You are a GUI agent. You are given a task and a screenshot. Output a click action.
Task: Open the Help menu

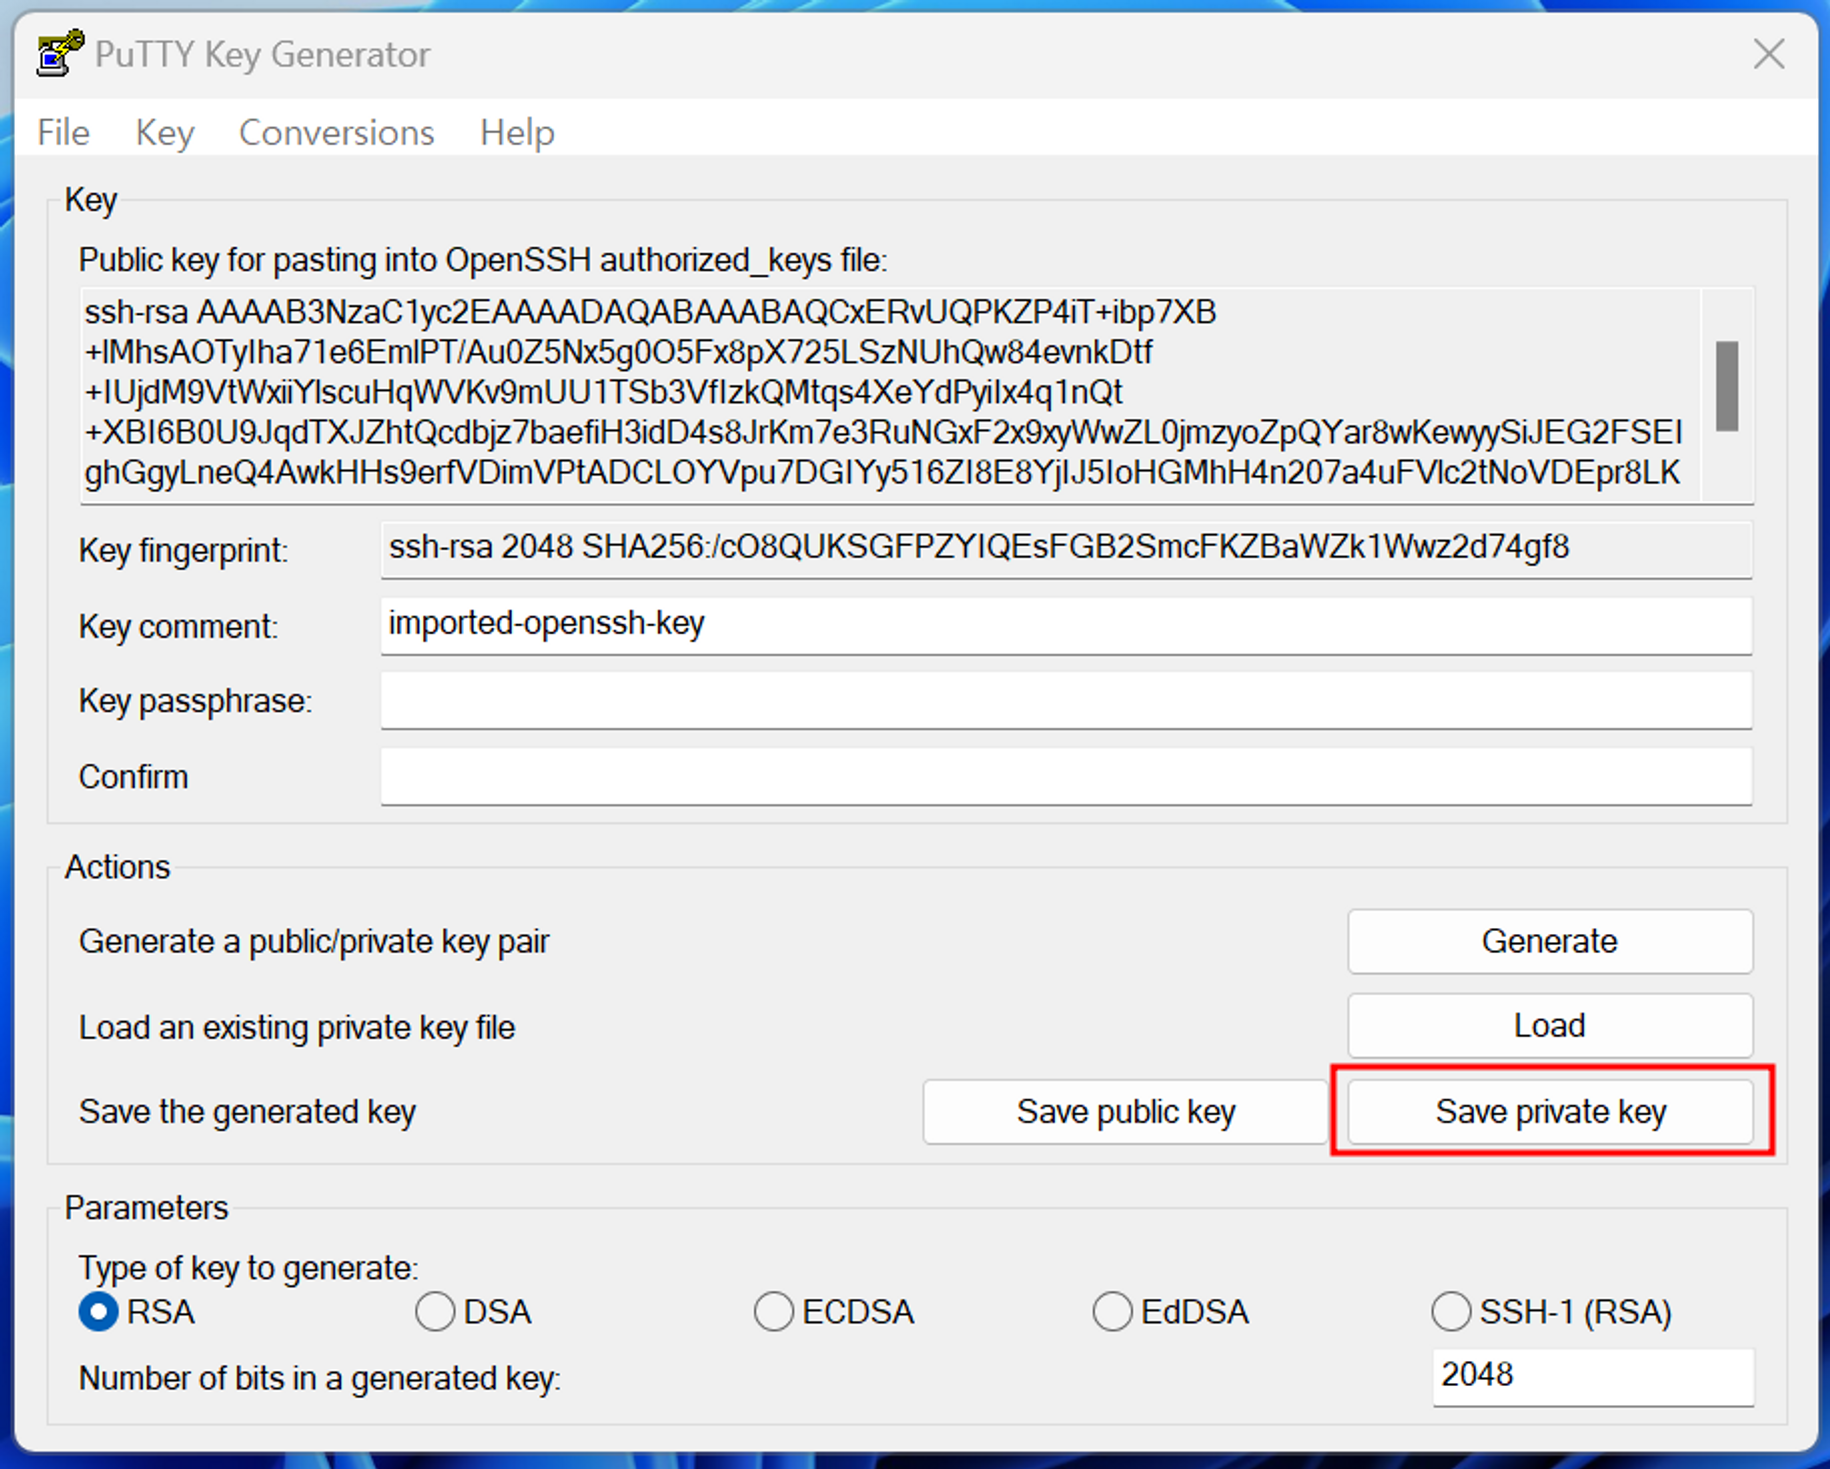click(517, 132)
